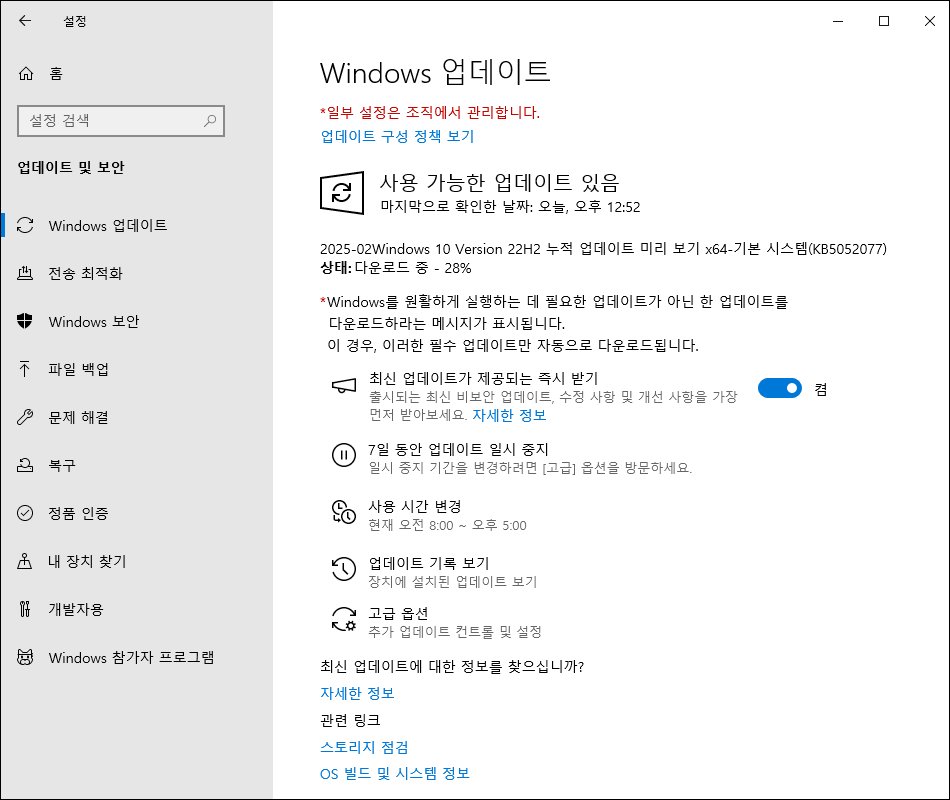Focus the 설정 검색 input field
The image size is (950, 800).
click(x=121, y=121)
